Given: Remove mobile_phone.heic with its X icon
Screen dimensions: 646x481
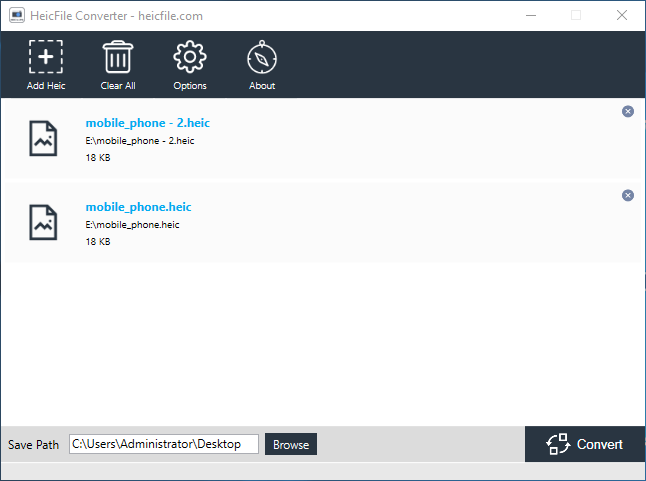Looking at the screenshot, I should [x=627, y=195].
